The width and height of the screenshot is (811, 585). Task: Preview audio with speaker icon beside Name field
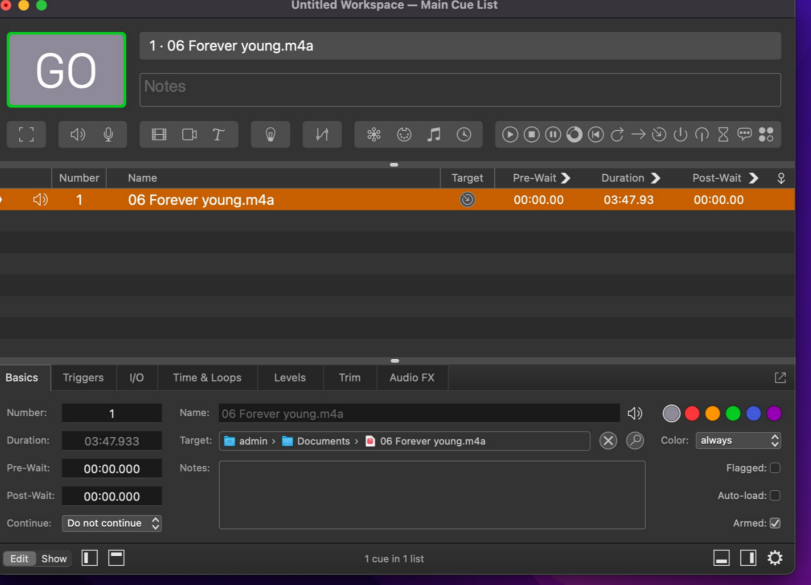click(x=635, y=413)
